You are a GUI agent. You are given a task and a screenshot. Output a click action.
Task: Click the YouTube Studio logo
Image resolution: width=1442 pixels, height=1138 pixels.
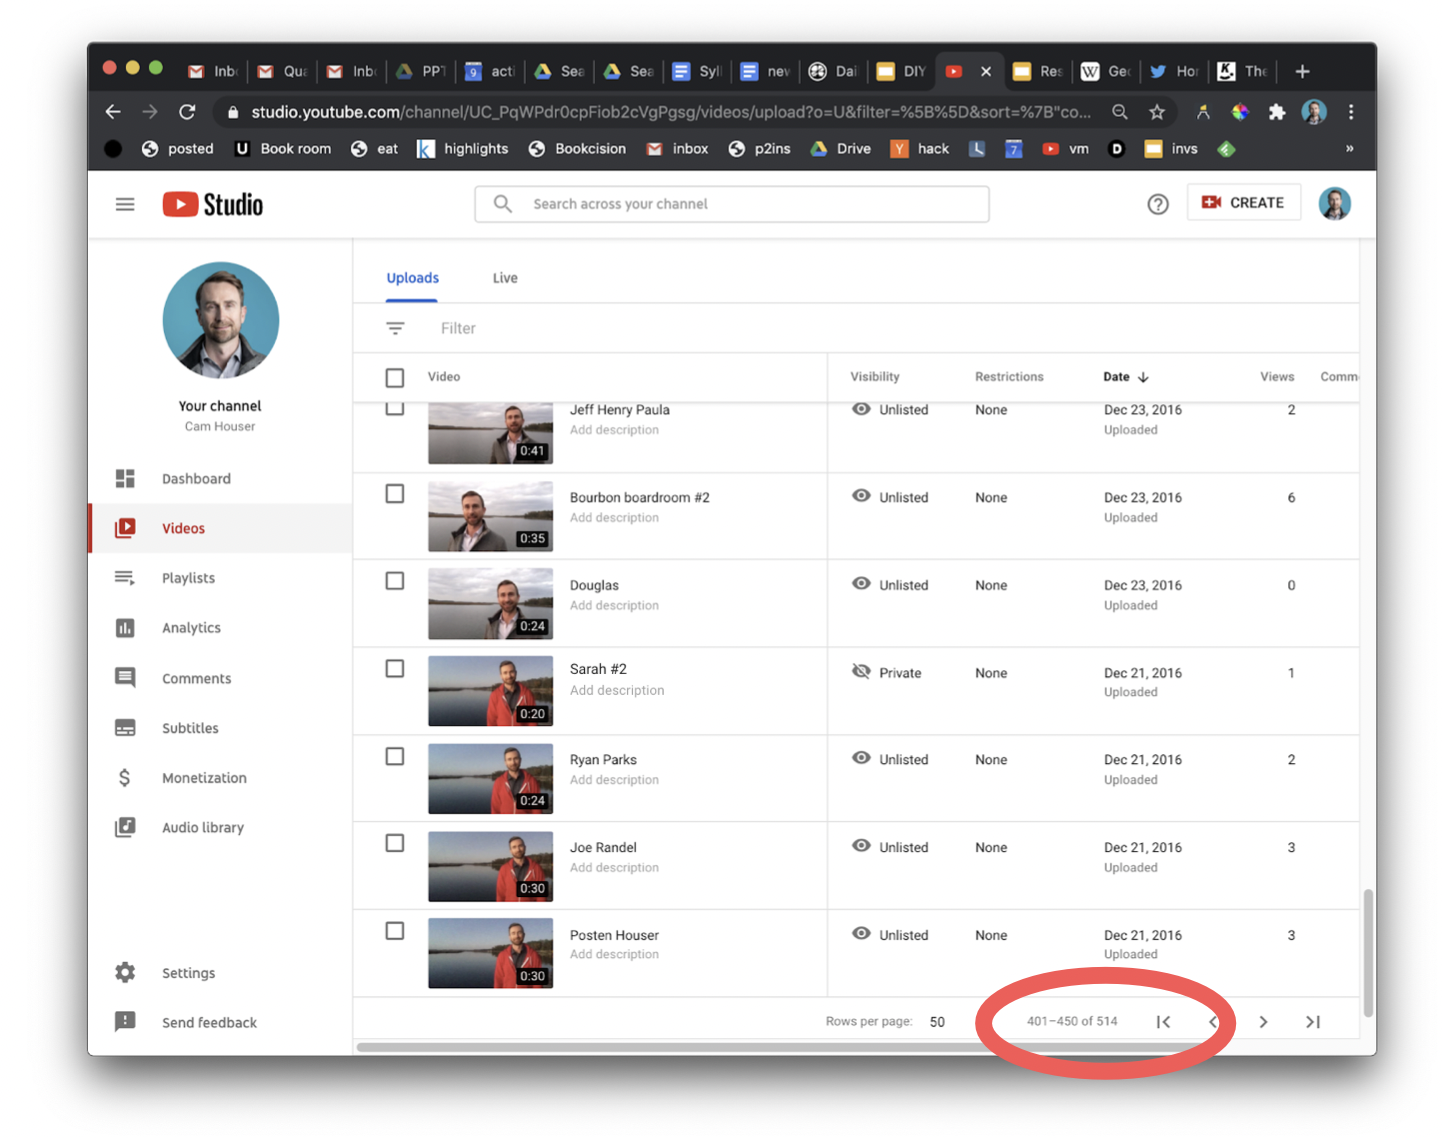(213, 204)
